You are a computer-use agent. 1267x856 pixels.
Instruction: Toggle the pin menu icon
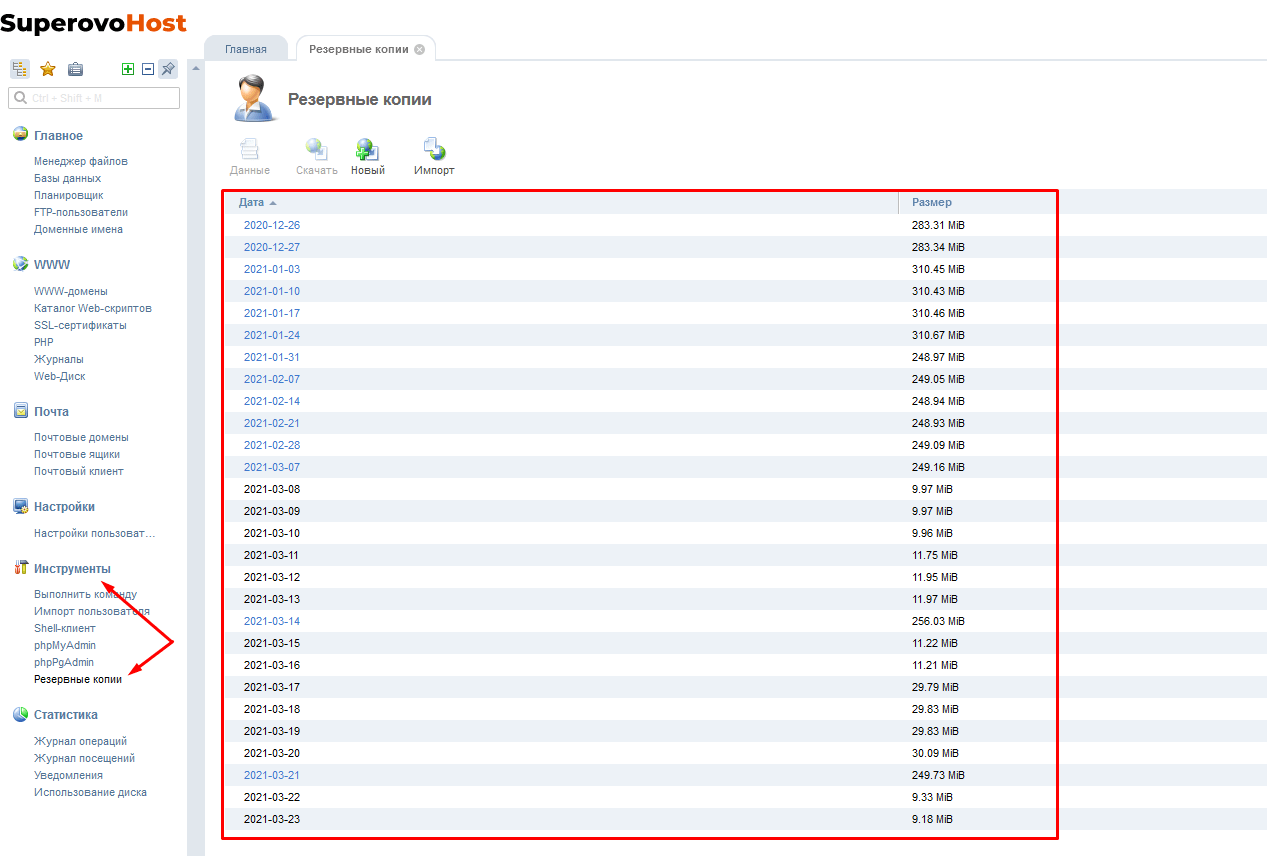coord(168,69)
